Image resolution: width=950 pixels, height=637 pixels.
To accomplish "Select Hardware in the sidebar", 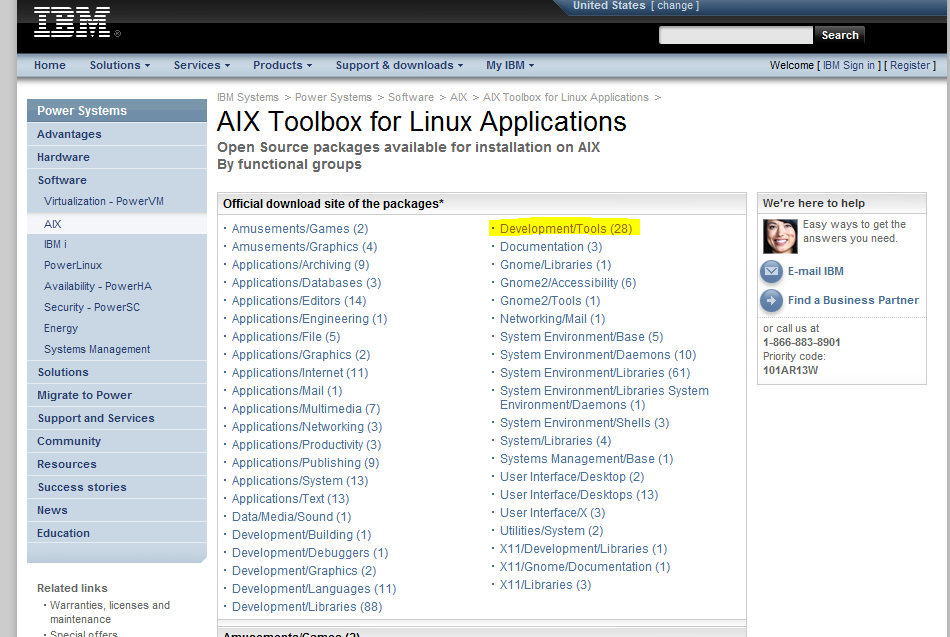I will click(x=117, y=157).
